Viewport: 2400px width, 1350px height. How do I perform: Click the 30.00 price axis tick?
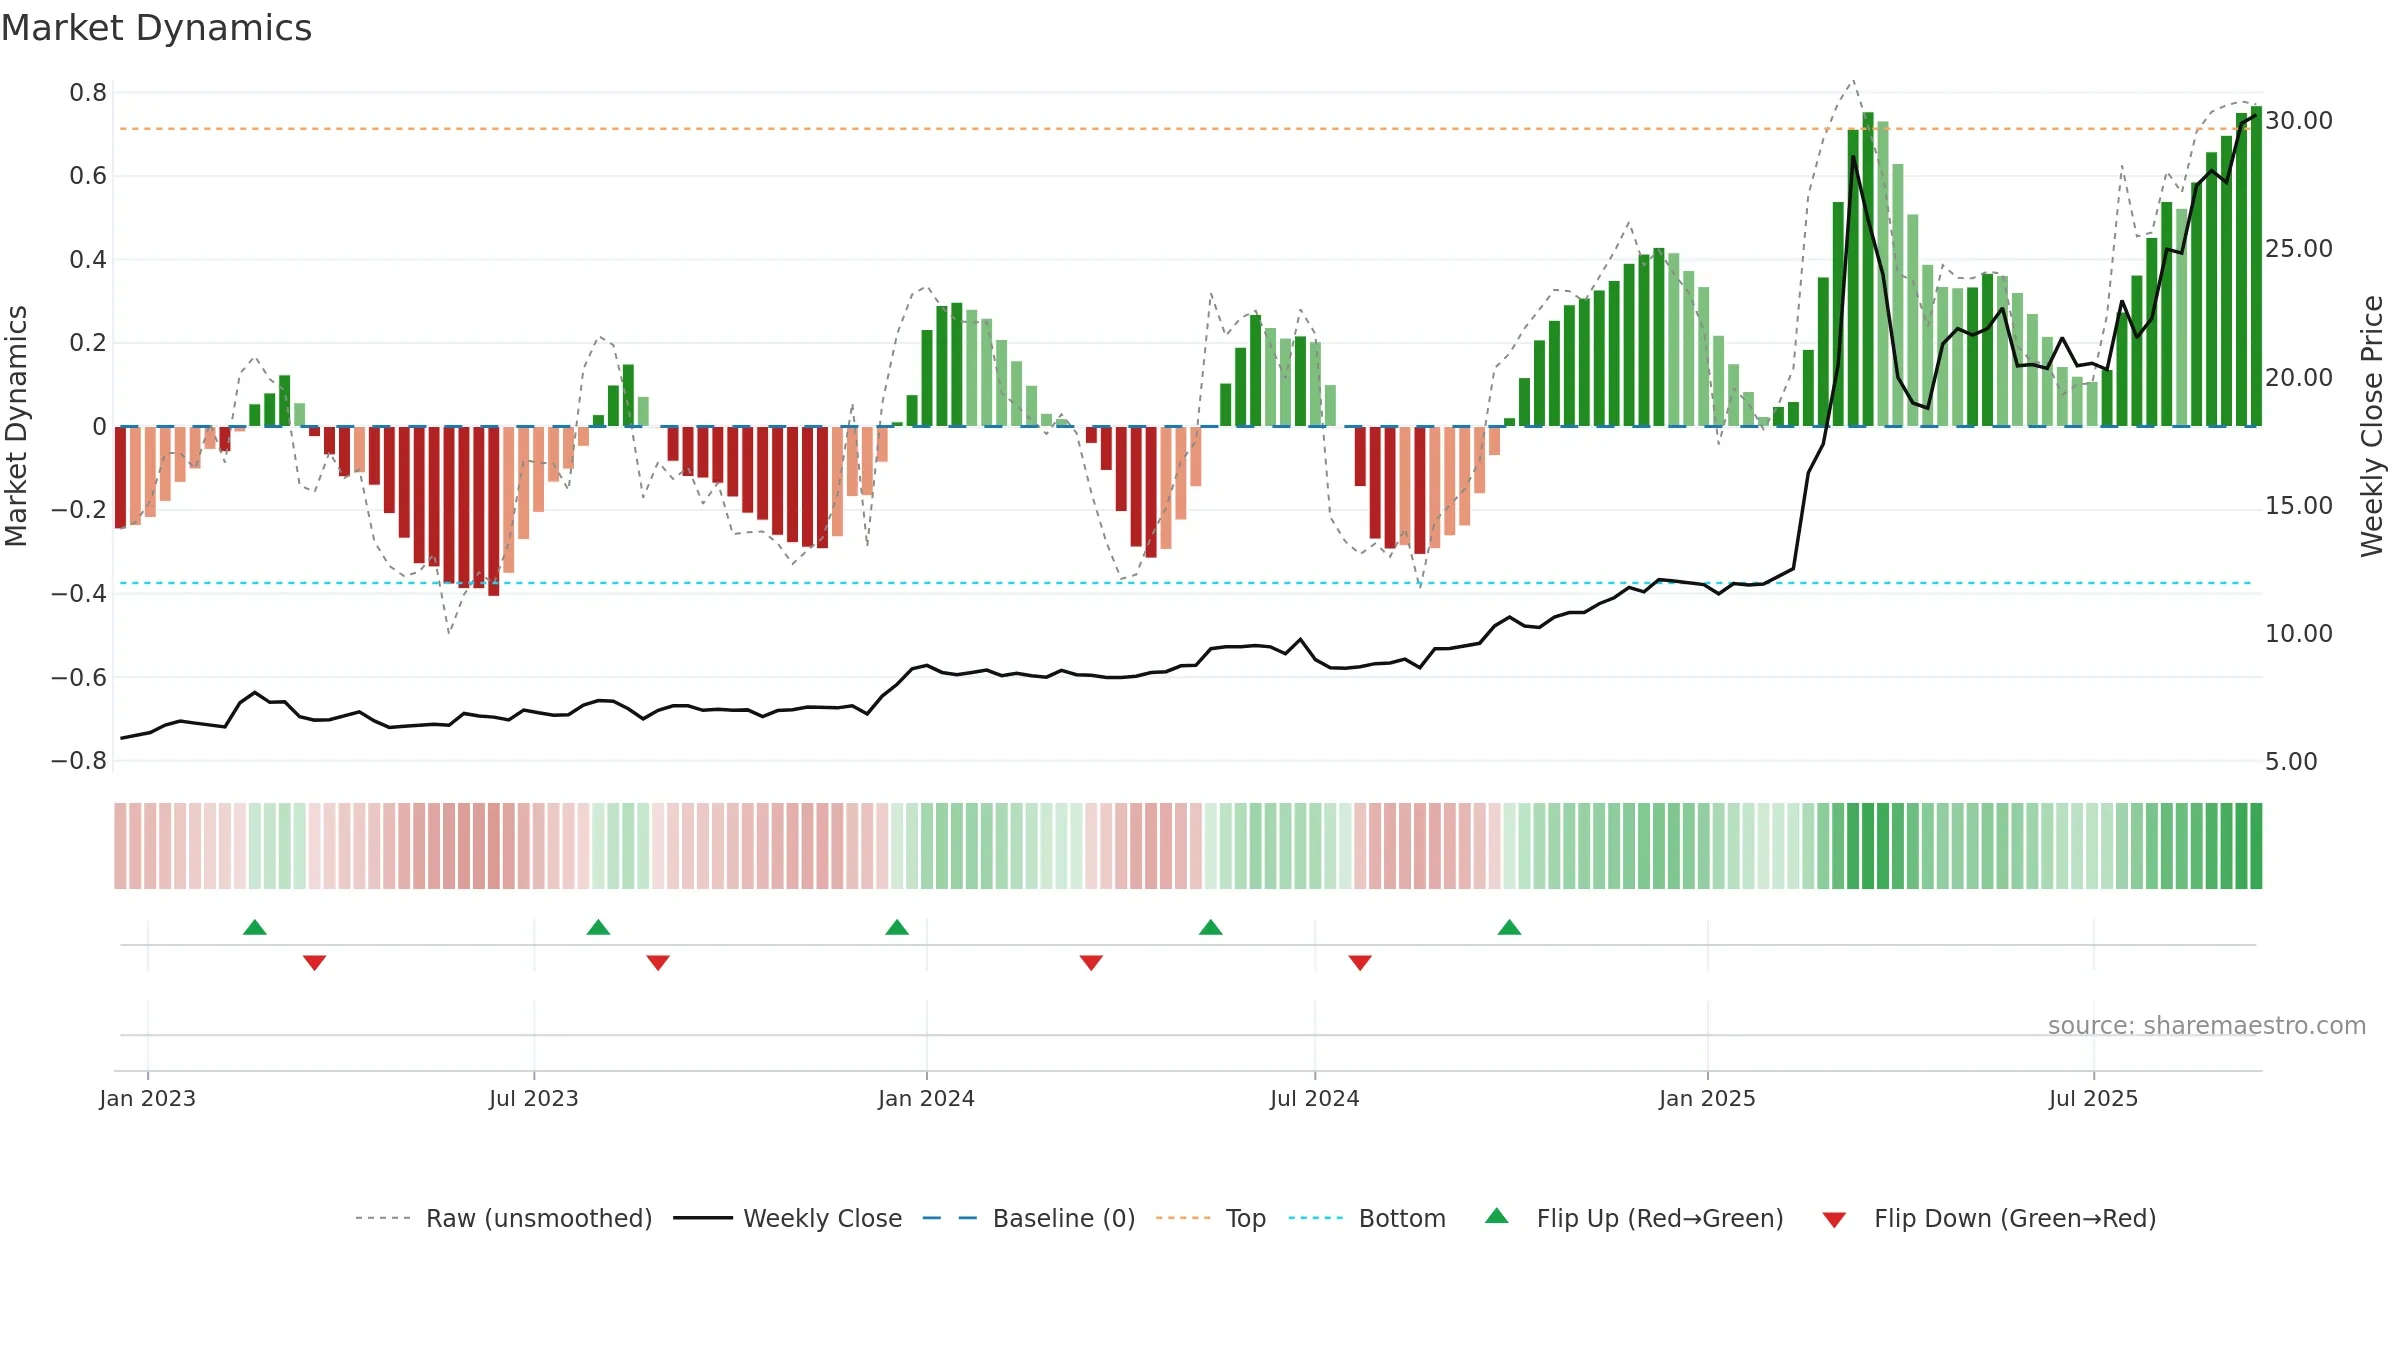coord(2299,121)
